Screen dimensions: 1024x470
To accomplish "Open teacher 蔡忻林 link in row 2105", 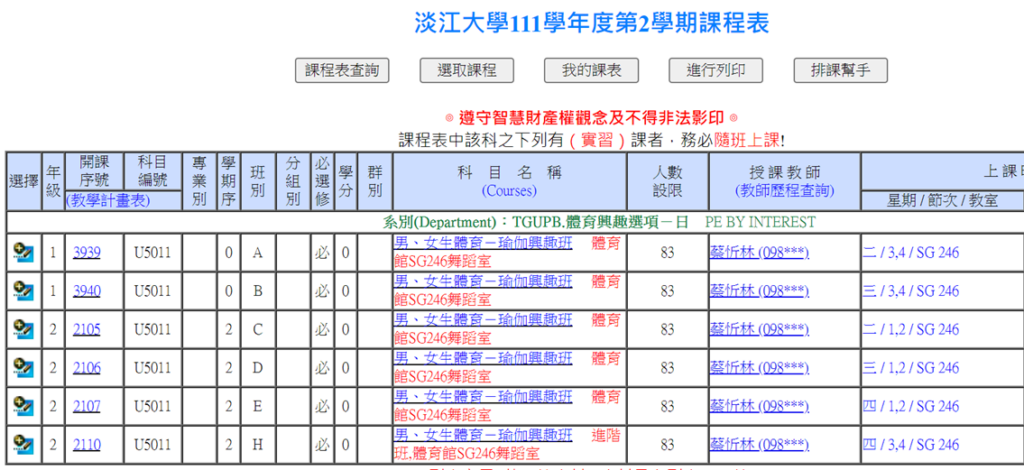I will (x=760, y=330).
